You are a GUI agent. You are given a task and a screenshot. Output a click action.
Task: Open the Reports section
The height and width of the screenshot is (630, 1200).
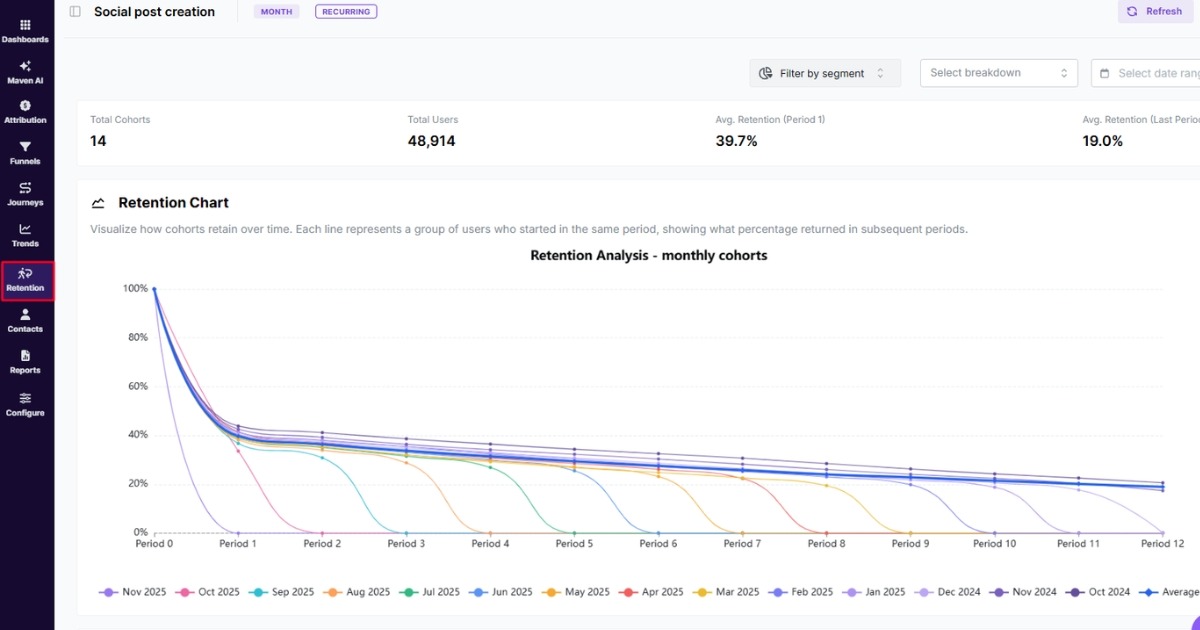tap(26, 362)
